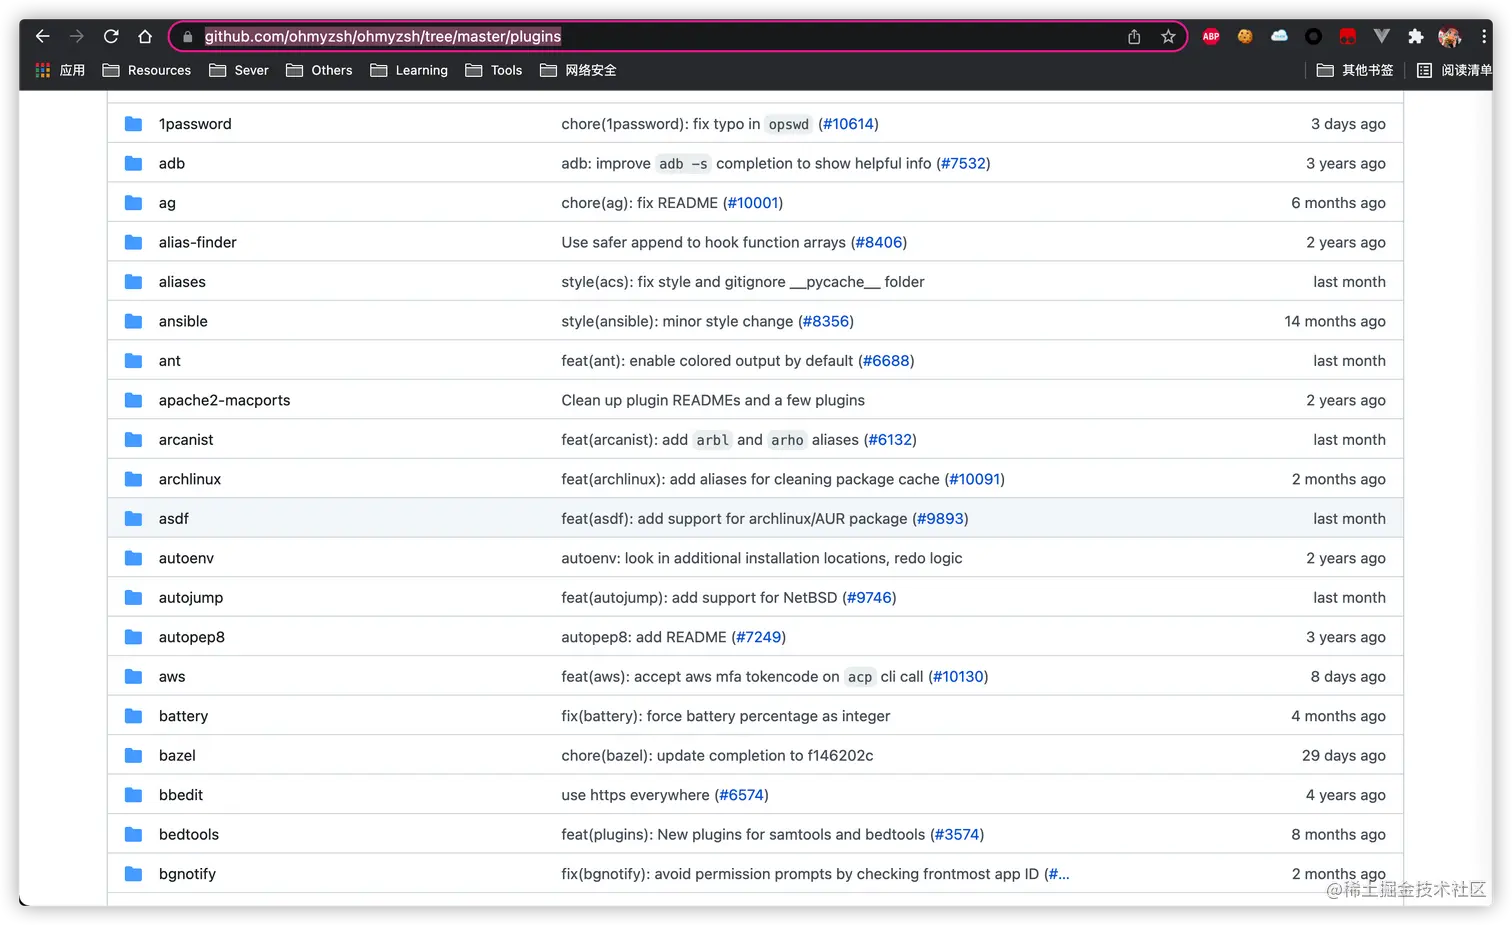Image resolution: width=1512 pixels, height=925 pixels.
Task: Open commit 'Clean up plugin READMEs and a few plugins'
Action: pyautogui.click(x=713, y=400)
